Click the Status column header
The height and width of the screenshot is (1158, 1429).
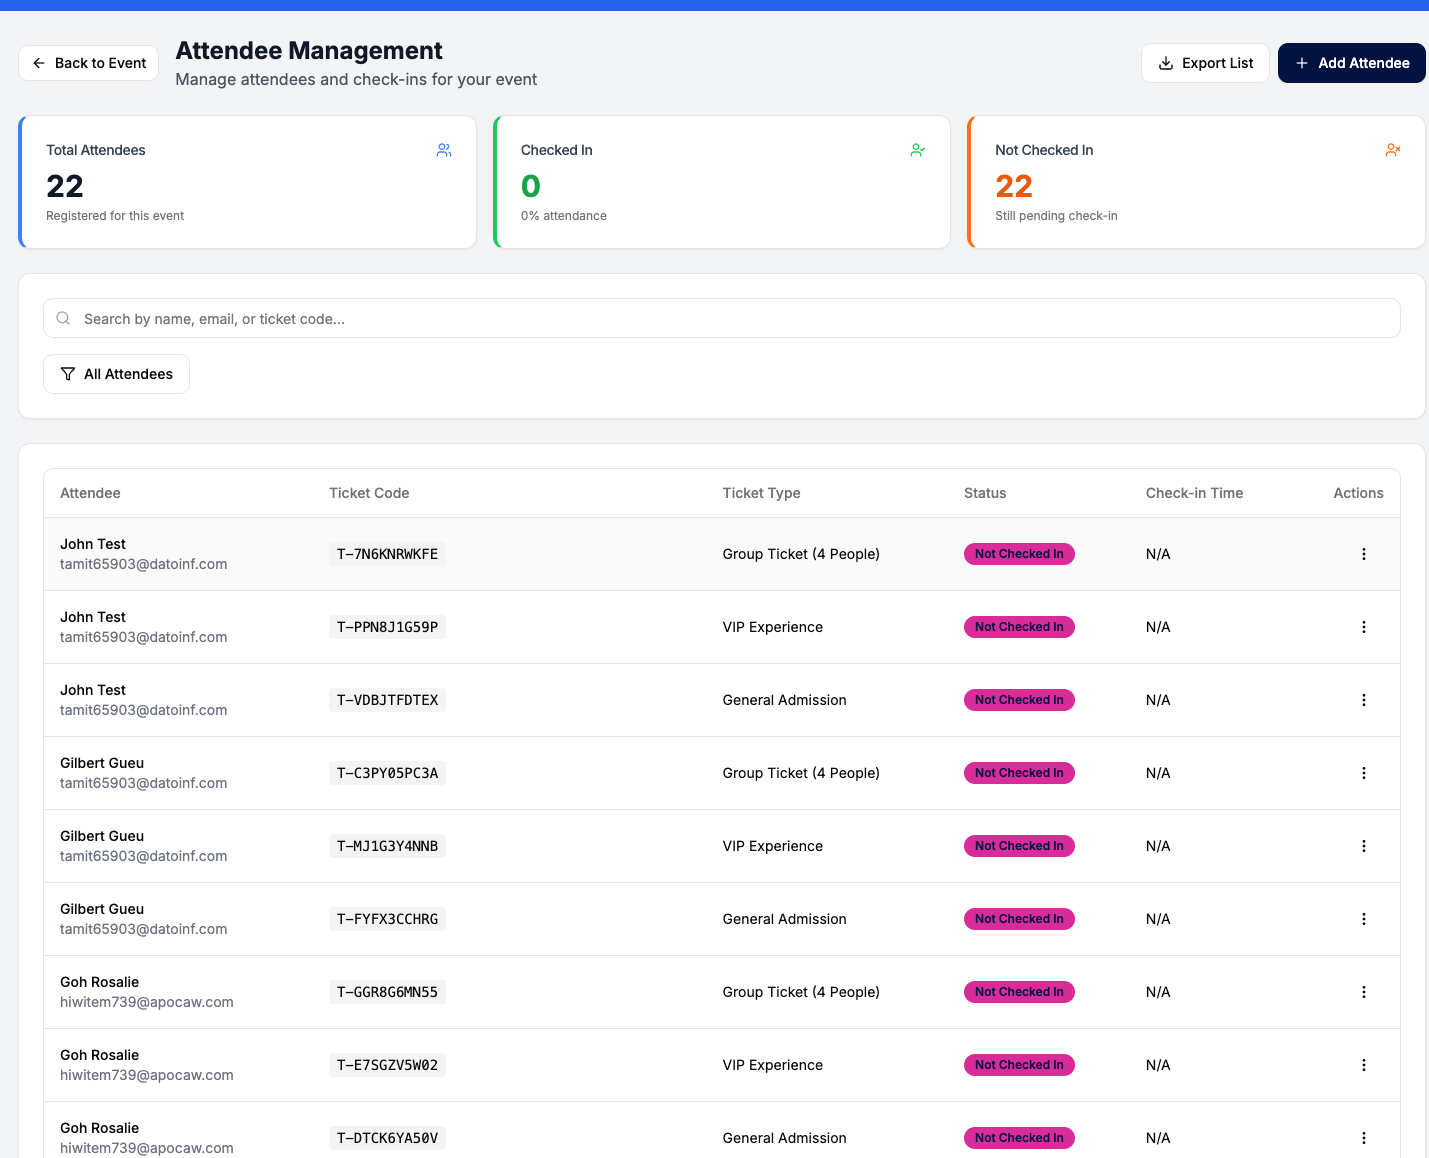pos(985,493)
